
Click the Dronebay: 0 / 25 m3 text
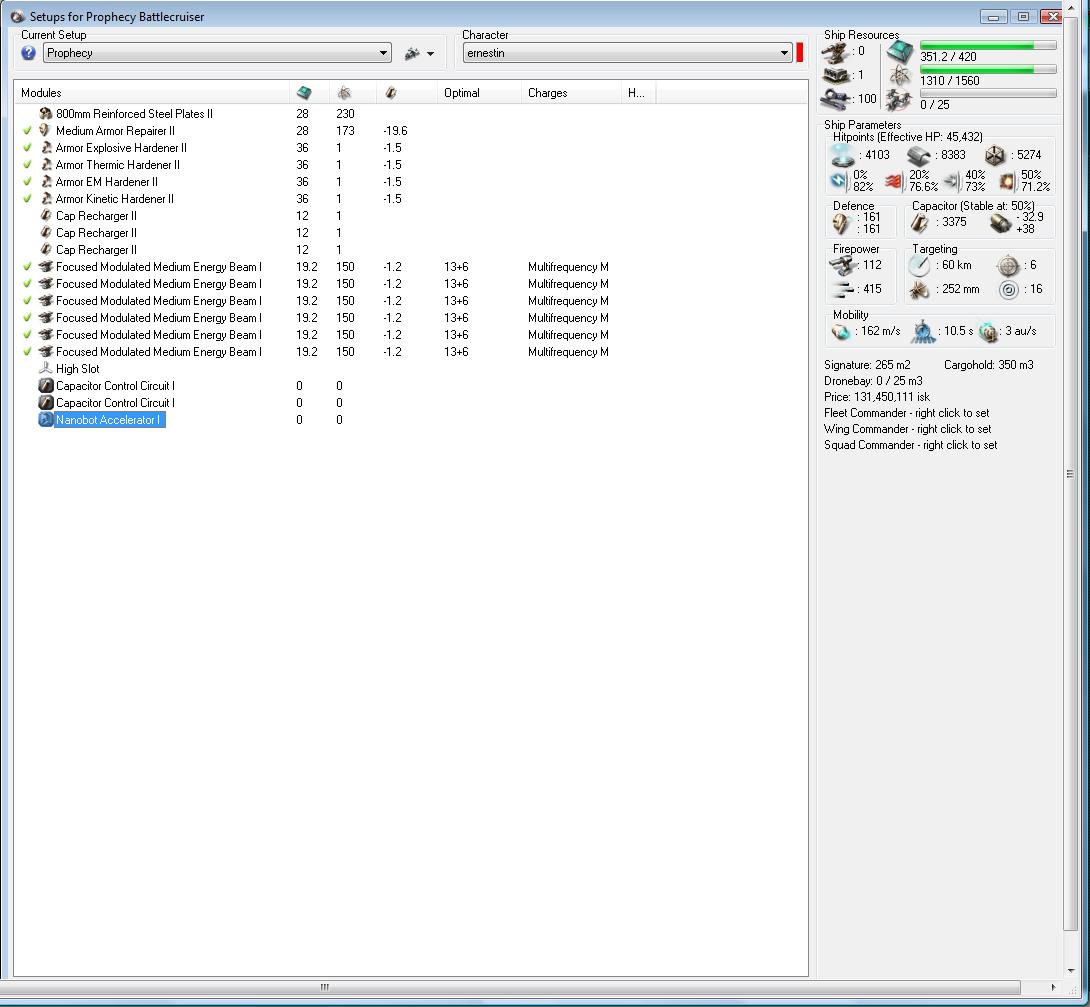coord(873,381)
